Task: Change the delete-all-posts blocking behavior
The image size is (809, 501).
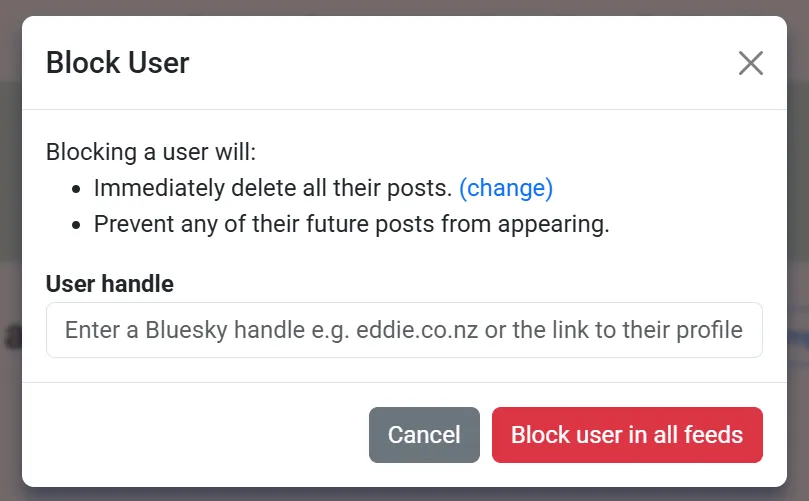Action: tap(505, 188)
